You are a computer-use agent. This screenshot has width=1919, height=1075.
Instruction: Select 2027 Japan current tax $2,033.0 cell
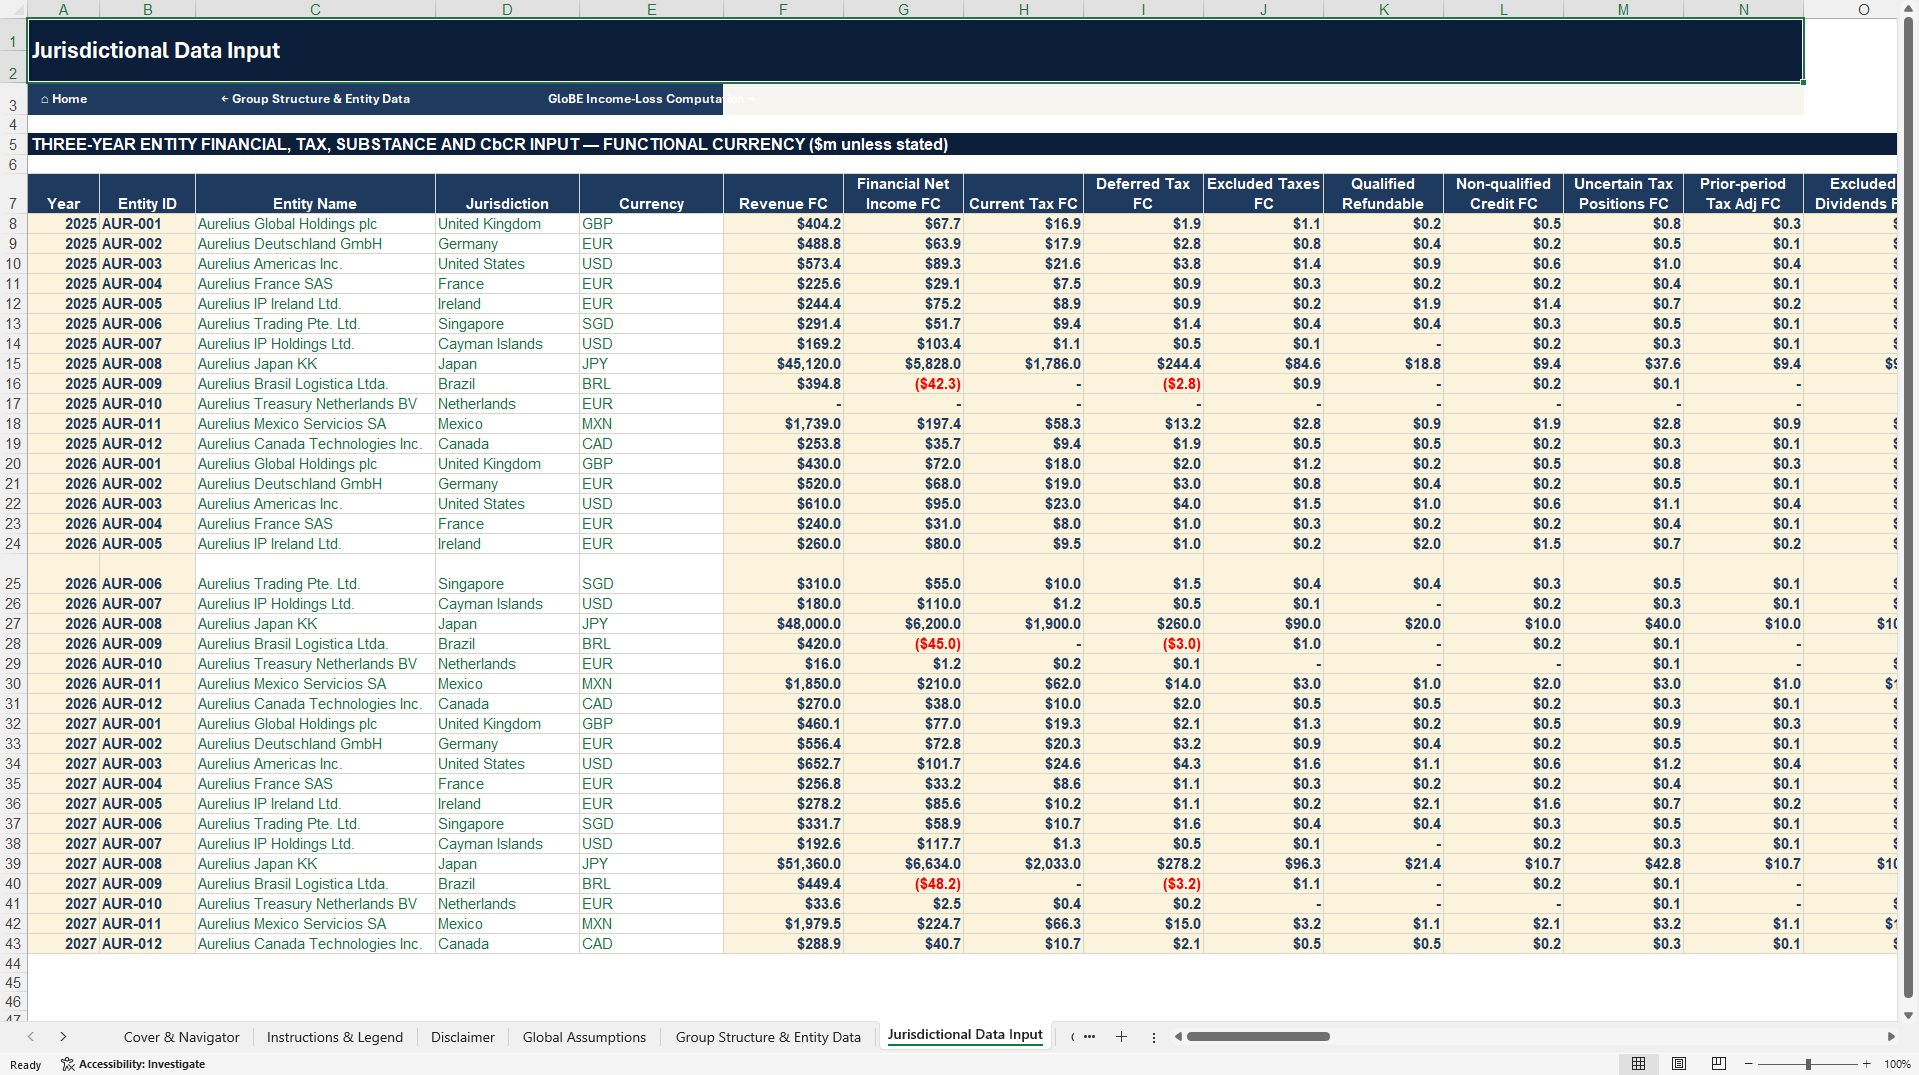click(1023, 864)
